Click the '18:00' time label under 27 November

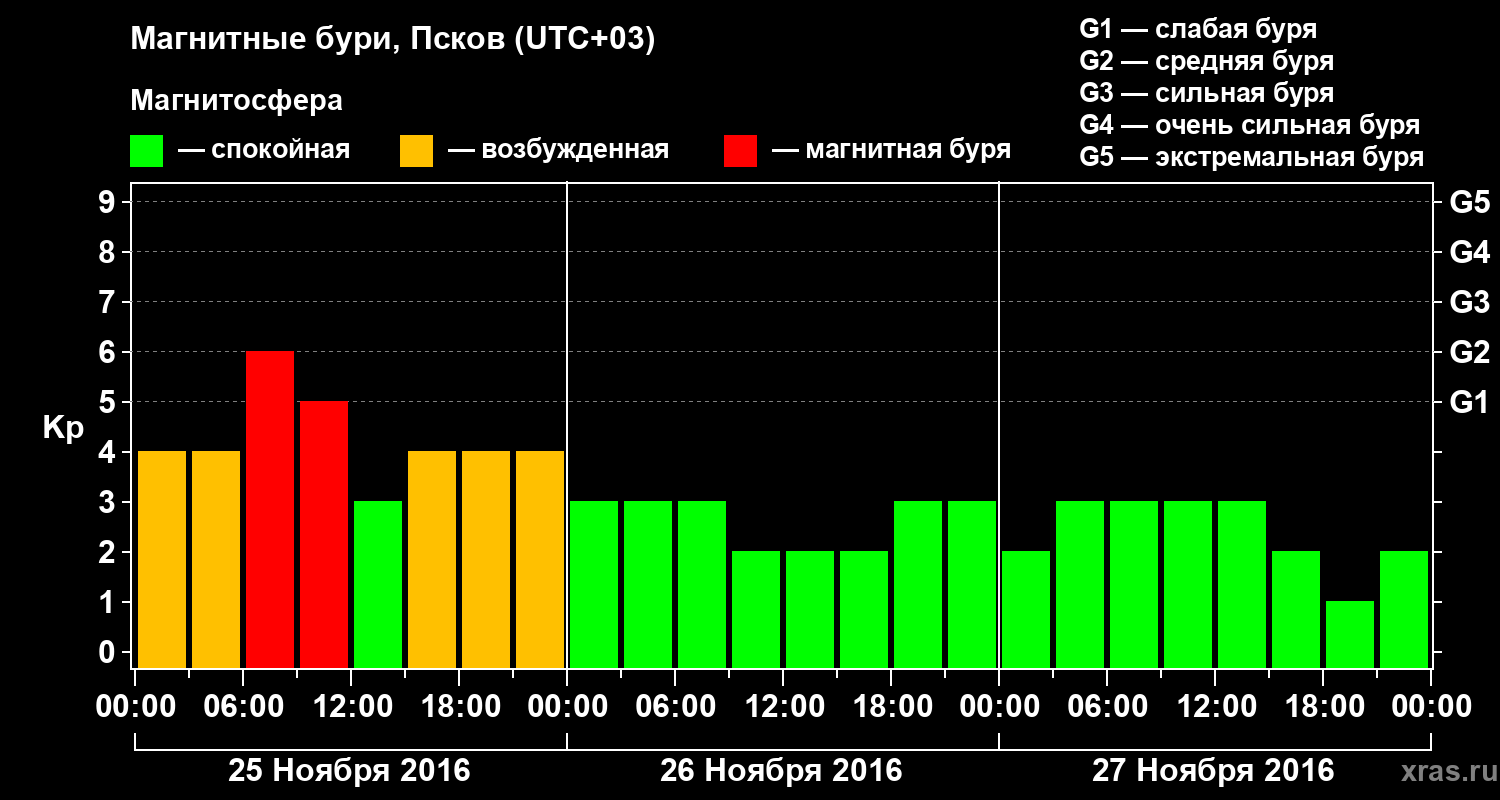pos(1323,707)
